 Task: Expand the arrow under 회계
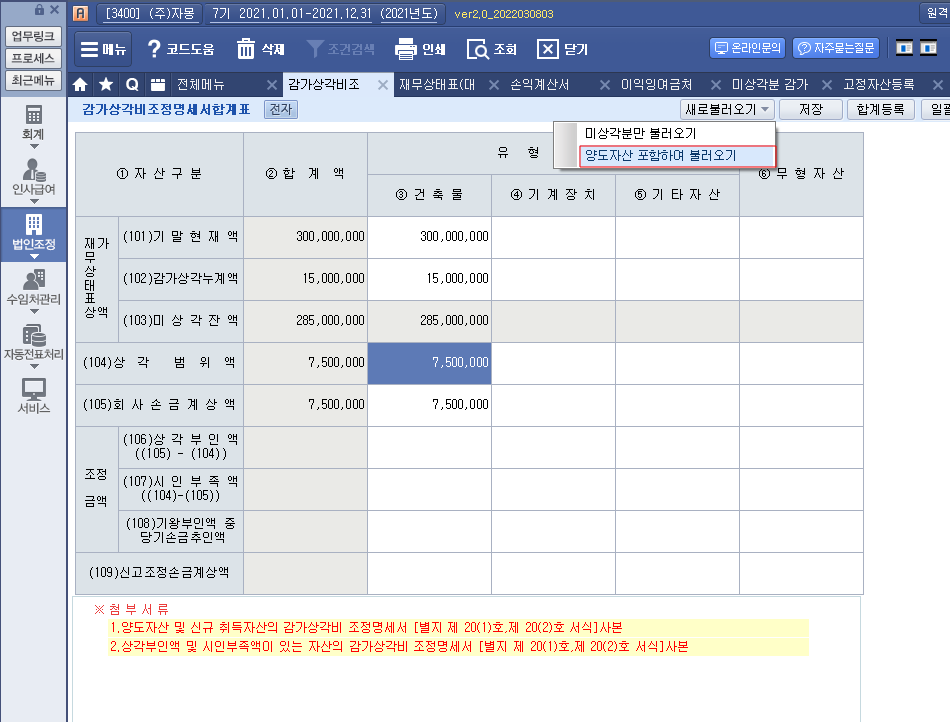coord(34,147)
